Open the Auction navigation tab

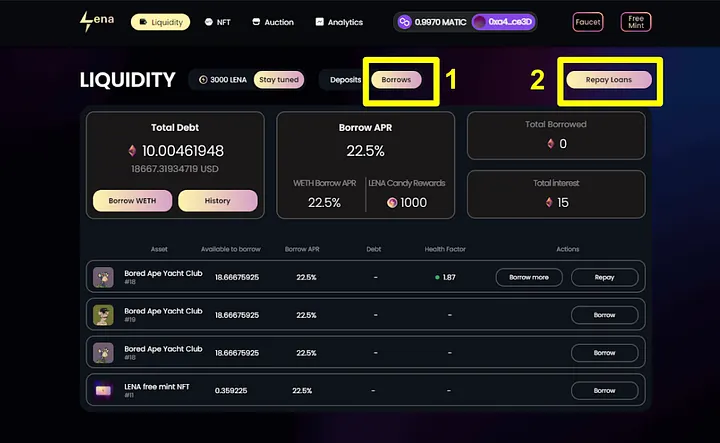273,22
